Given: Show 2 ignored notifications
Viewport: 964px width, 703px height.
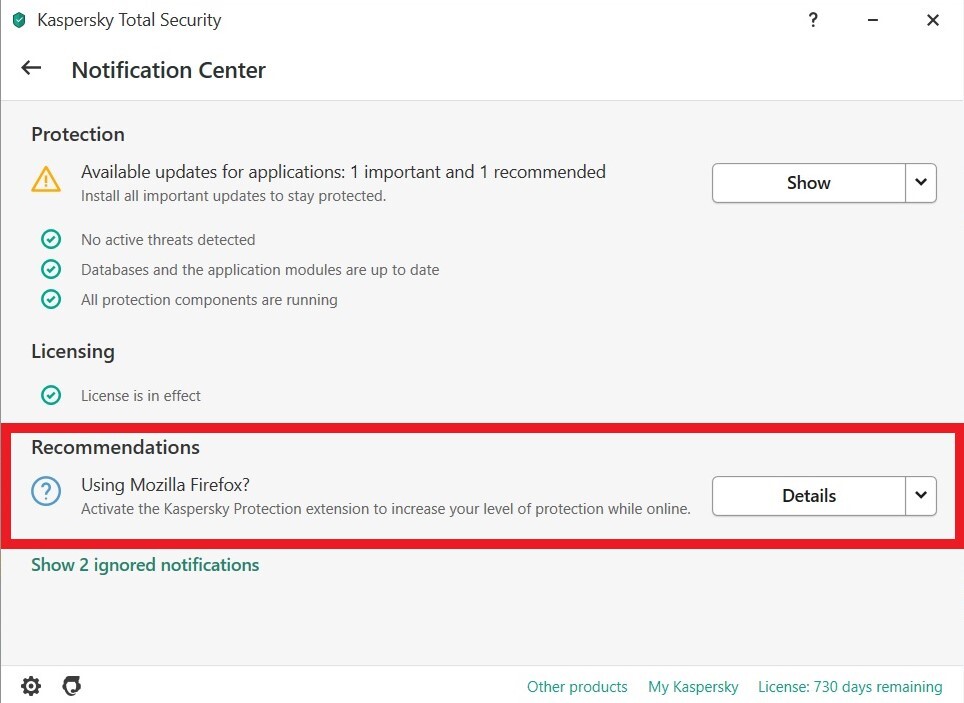Looking at the screenshot, I should click(x=145, y=565).
